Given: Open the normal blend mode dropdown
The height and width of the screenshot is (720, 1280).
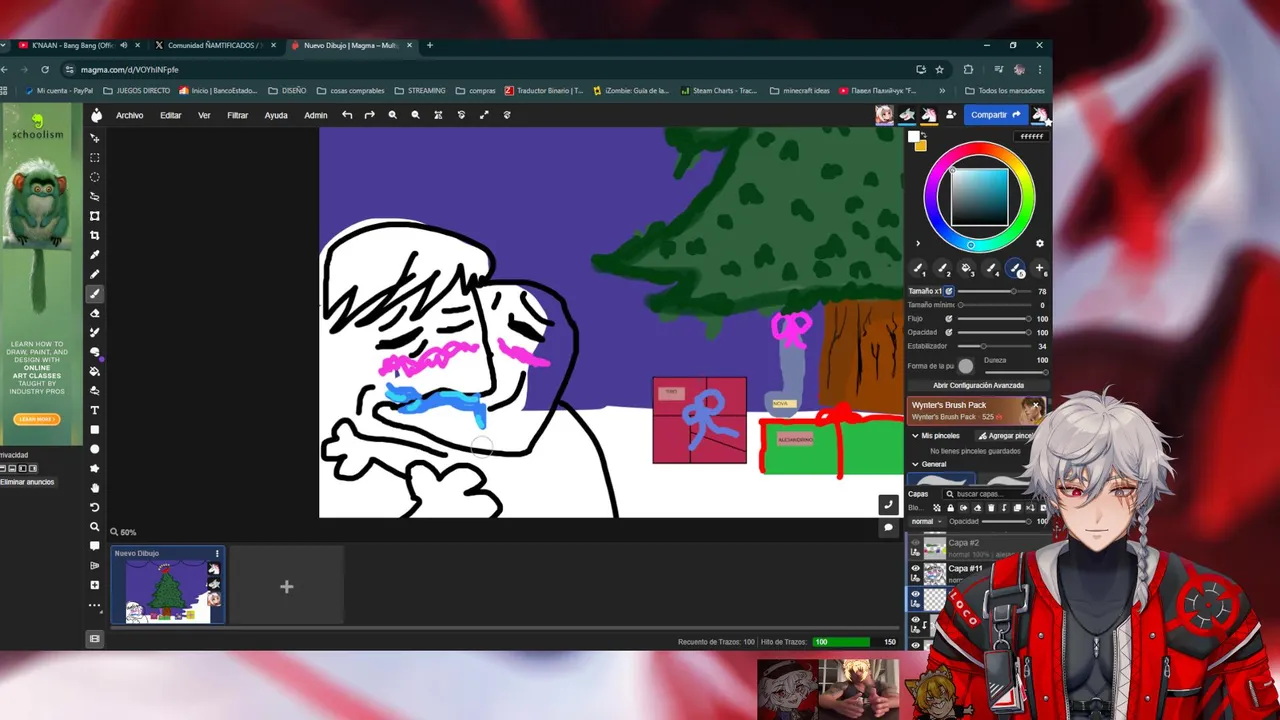Looking at the screenshot, I should click(926, 521).
